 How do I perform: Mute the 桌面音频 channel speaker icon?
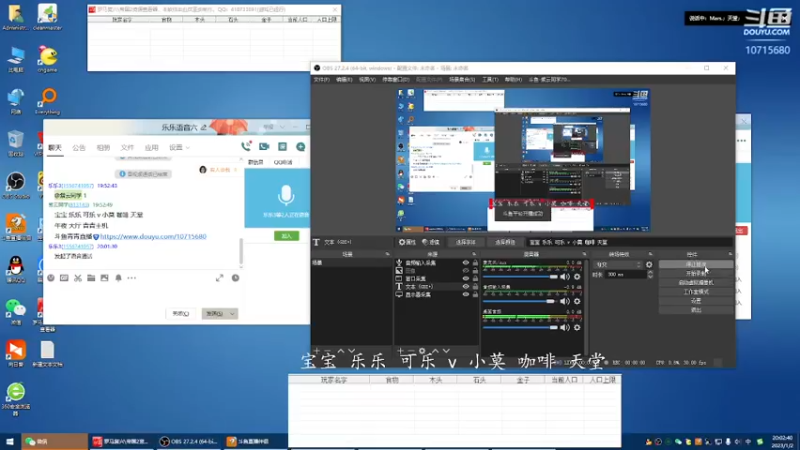pyautogui.click(x=564, y=328)
